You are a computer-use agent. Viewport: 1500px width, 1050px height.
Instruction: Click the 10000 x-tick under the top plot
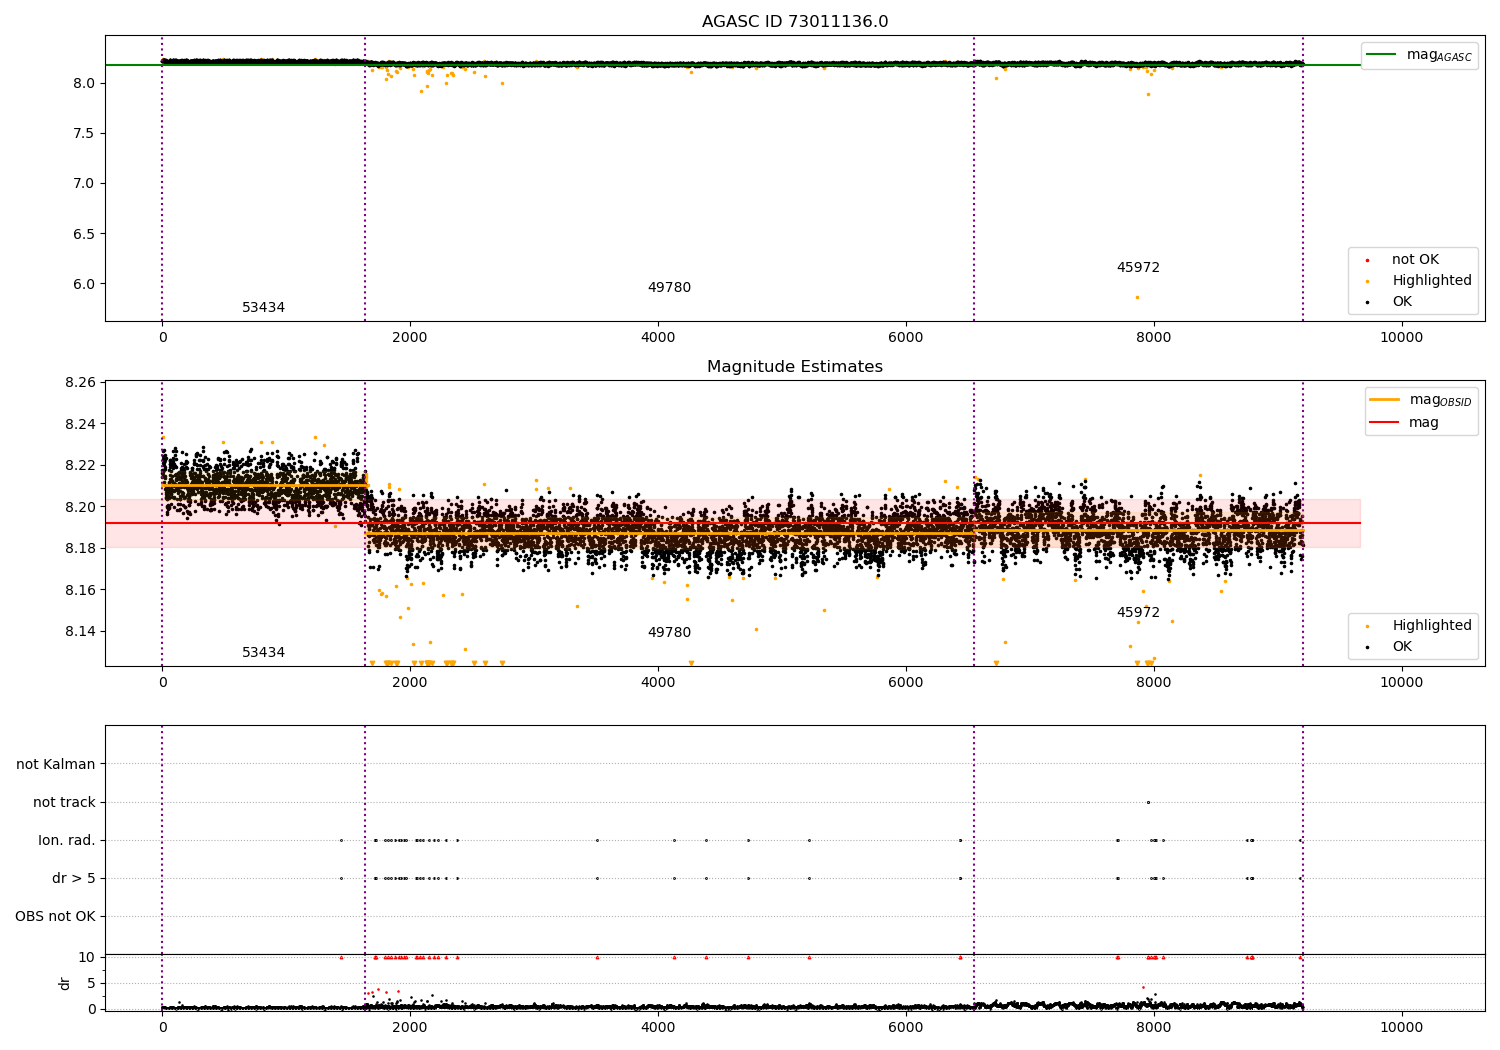1402,338
